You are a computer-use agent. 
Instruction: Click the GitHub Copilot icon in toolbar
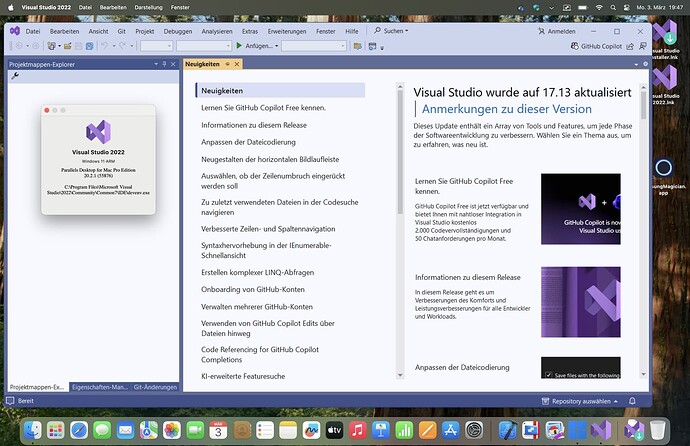(574, 45)
